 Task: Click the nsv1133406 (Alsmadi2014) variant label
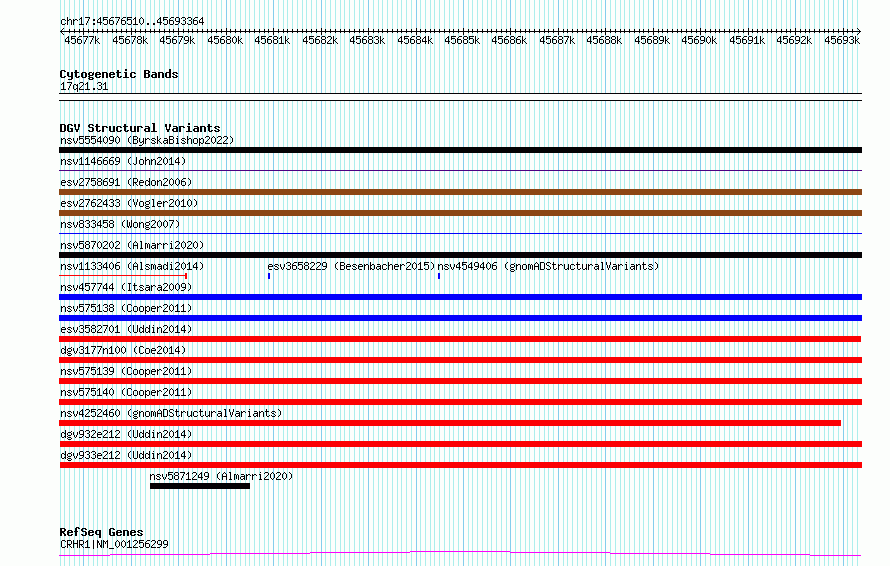131,266
